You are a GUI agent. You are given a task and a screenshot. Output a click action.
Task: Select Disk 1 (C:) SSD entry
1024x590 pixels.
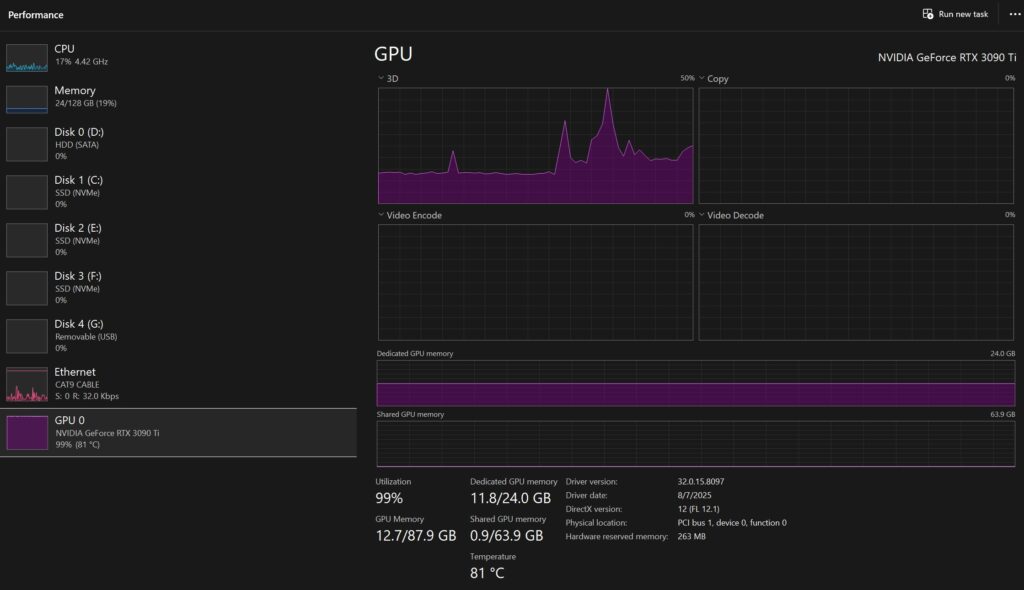(x=78, y=191)
